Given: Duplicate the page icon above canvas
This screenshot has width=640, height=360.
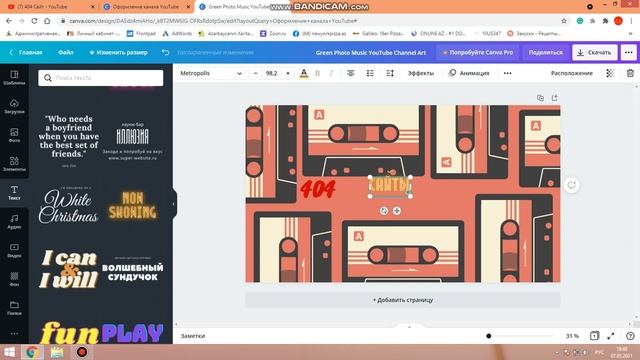Looking at the screenshot, I should pos(540,98).
